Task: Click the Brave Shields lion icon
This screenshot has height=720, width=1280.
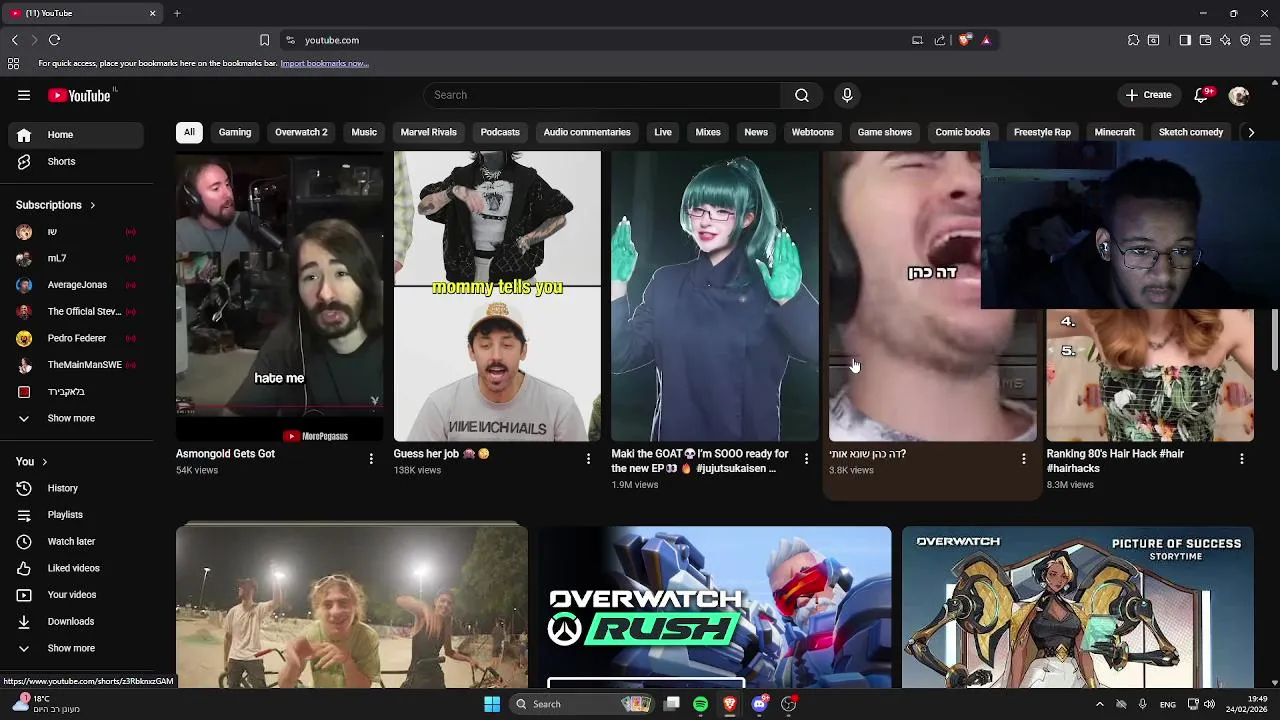Action: pyautogui.click(x=964, y=40)
